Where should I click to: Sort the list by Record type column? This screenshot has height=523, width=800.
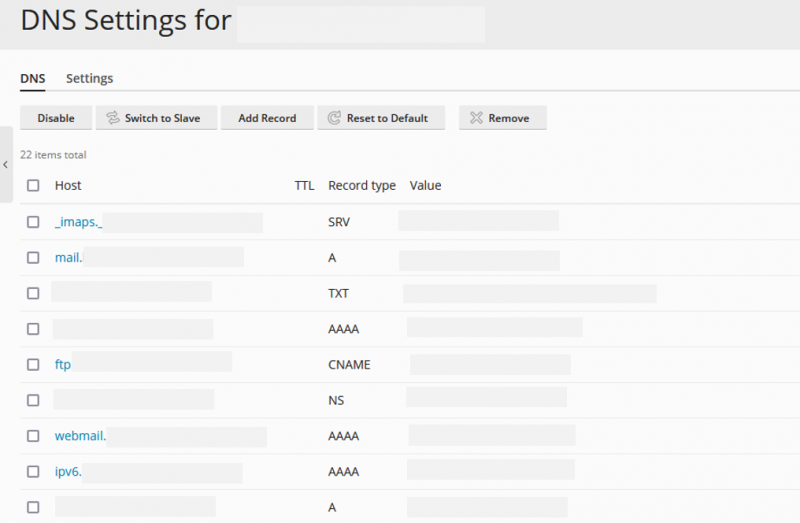[x=362, y=185]
